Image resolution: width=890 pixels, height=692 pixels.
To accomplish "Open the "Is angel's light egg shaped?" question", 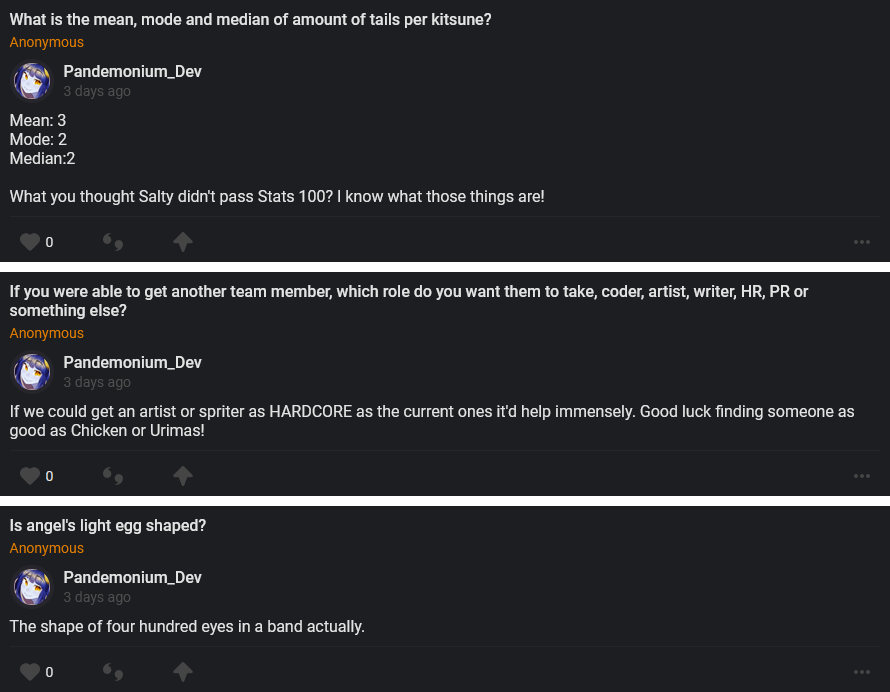I will [108, 525].
